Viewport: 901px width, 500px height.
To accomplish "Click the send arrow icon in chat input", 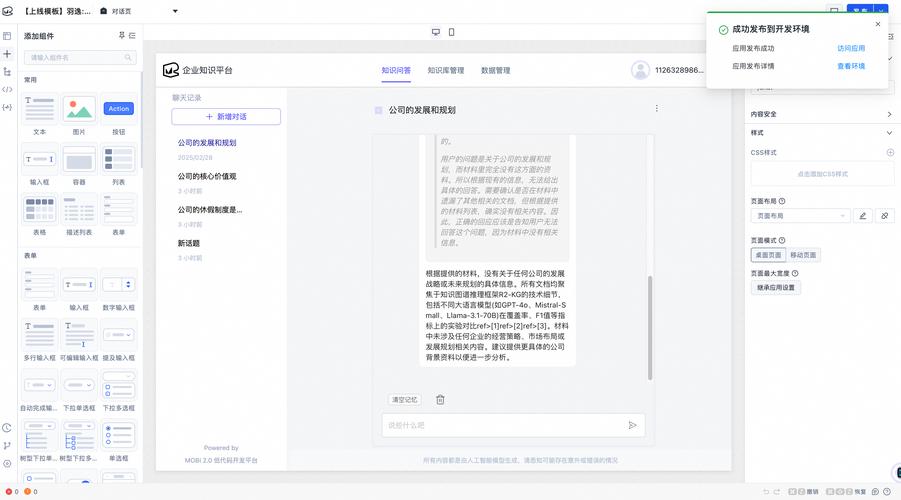I will (632, 425).
